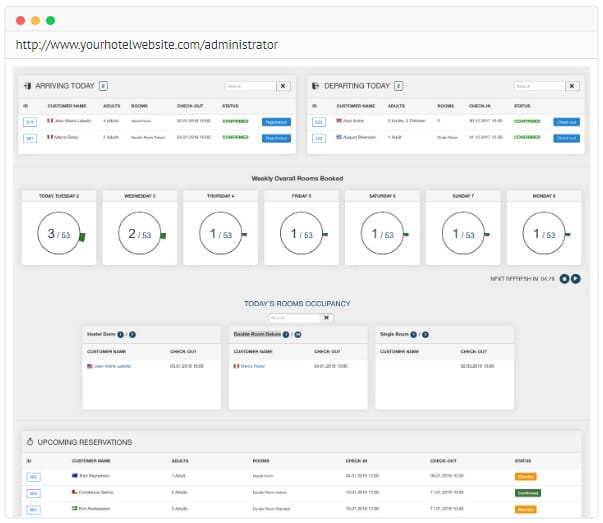Viewport: 603px width, 523px height.
Task: Click the Weekly Overall Rooms Booked heading
Action: 297,178
